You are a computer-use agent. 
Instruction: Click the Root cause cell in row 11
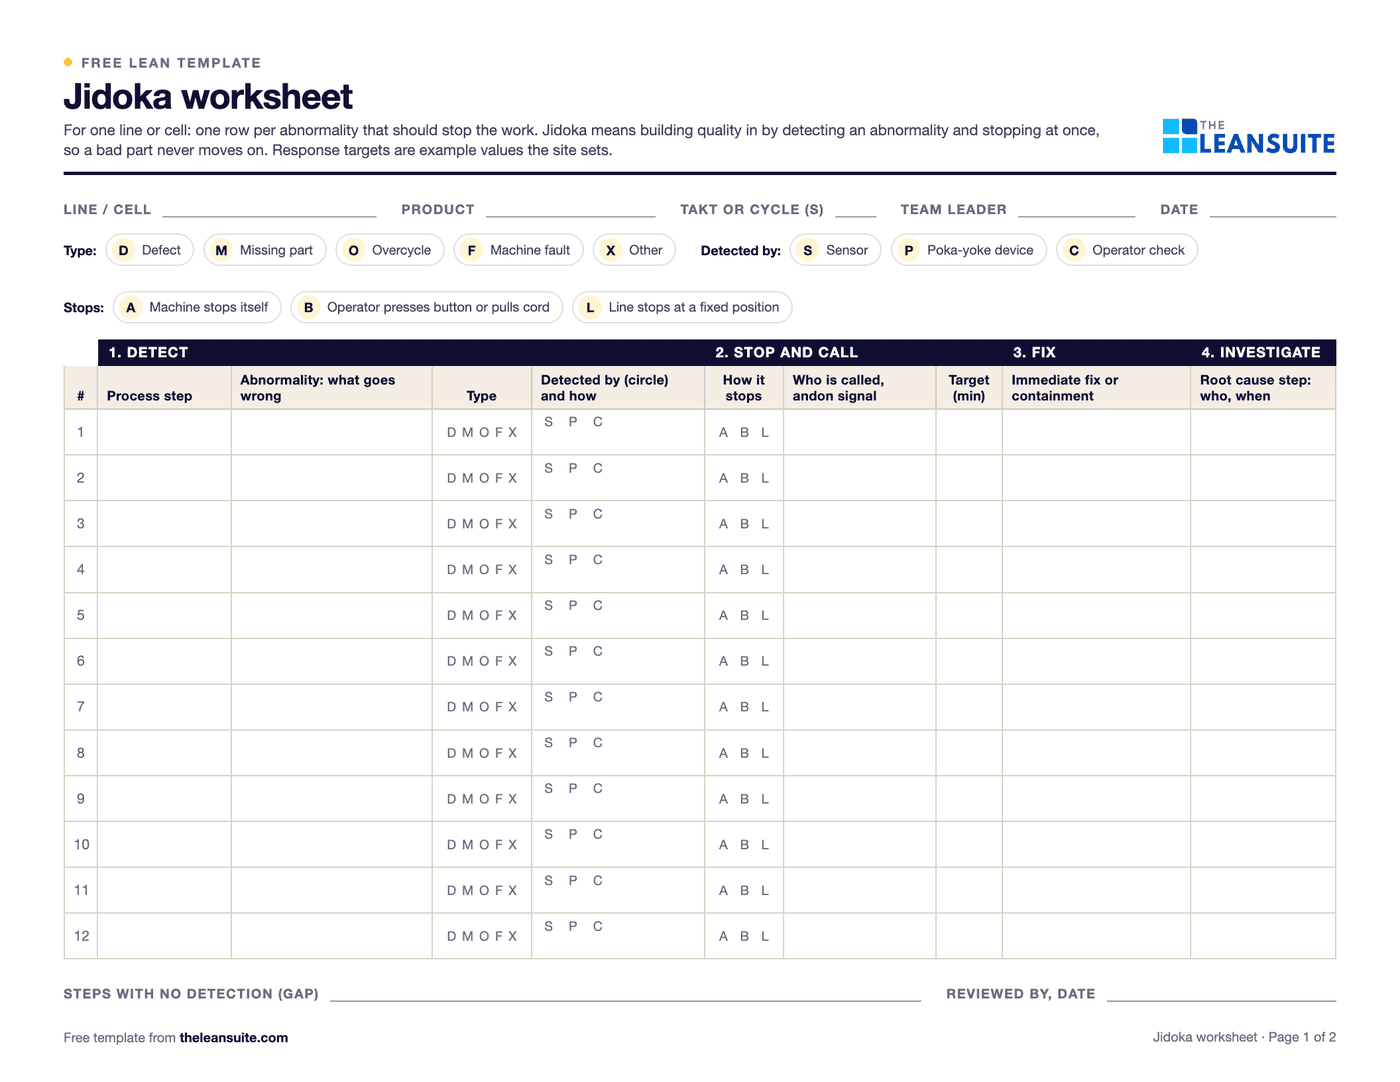1263,890
